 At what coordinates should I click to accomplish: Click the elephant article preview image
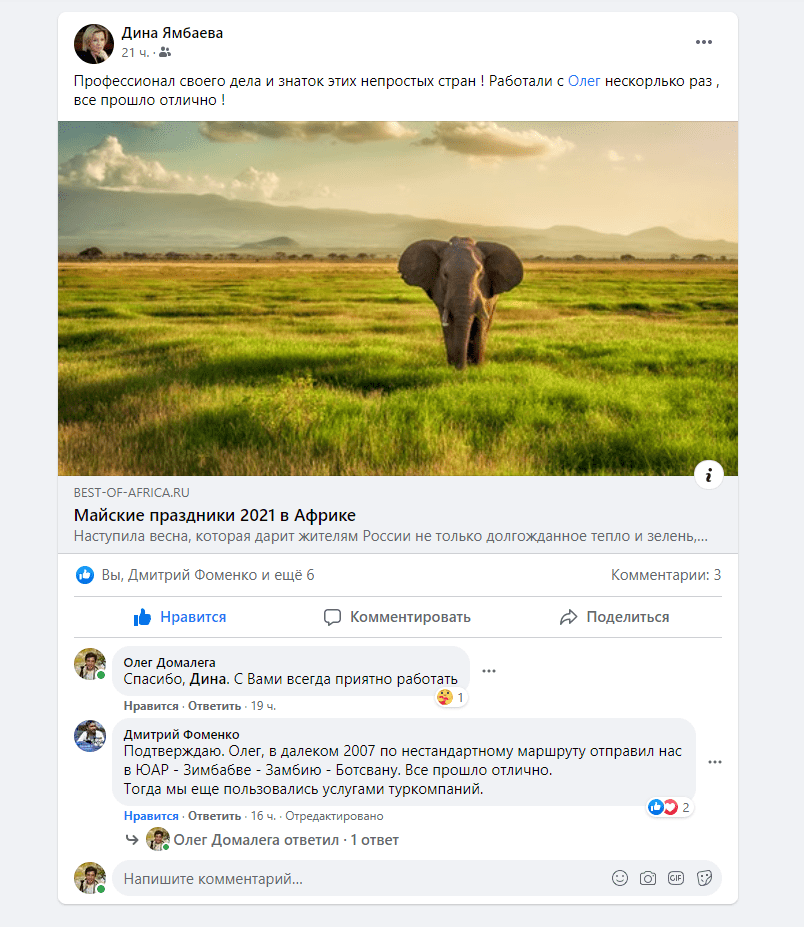click(398, 298)
